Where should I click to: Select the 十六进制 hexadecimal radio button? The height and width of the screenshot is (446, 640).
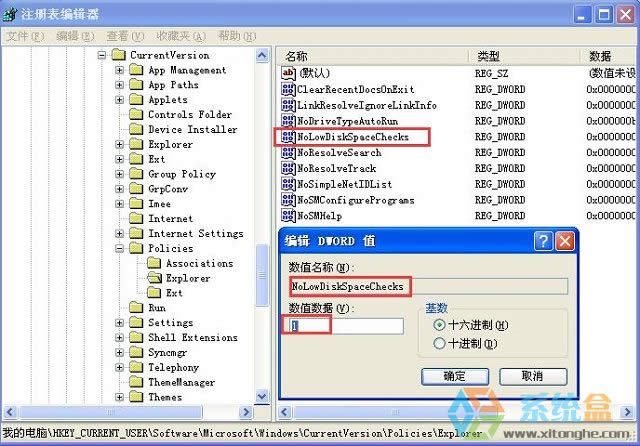click(439, 326)
